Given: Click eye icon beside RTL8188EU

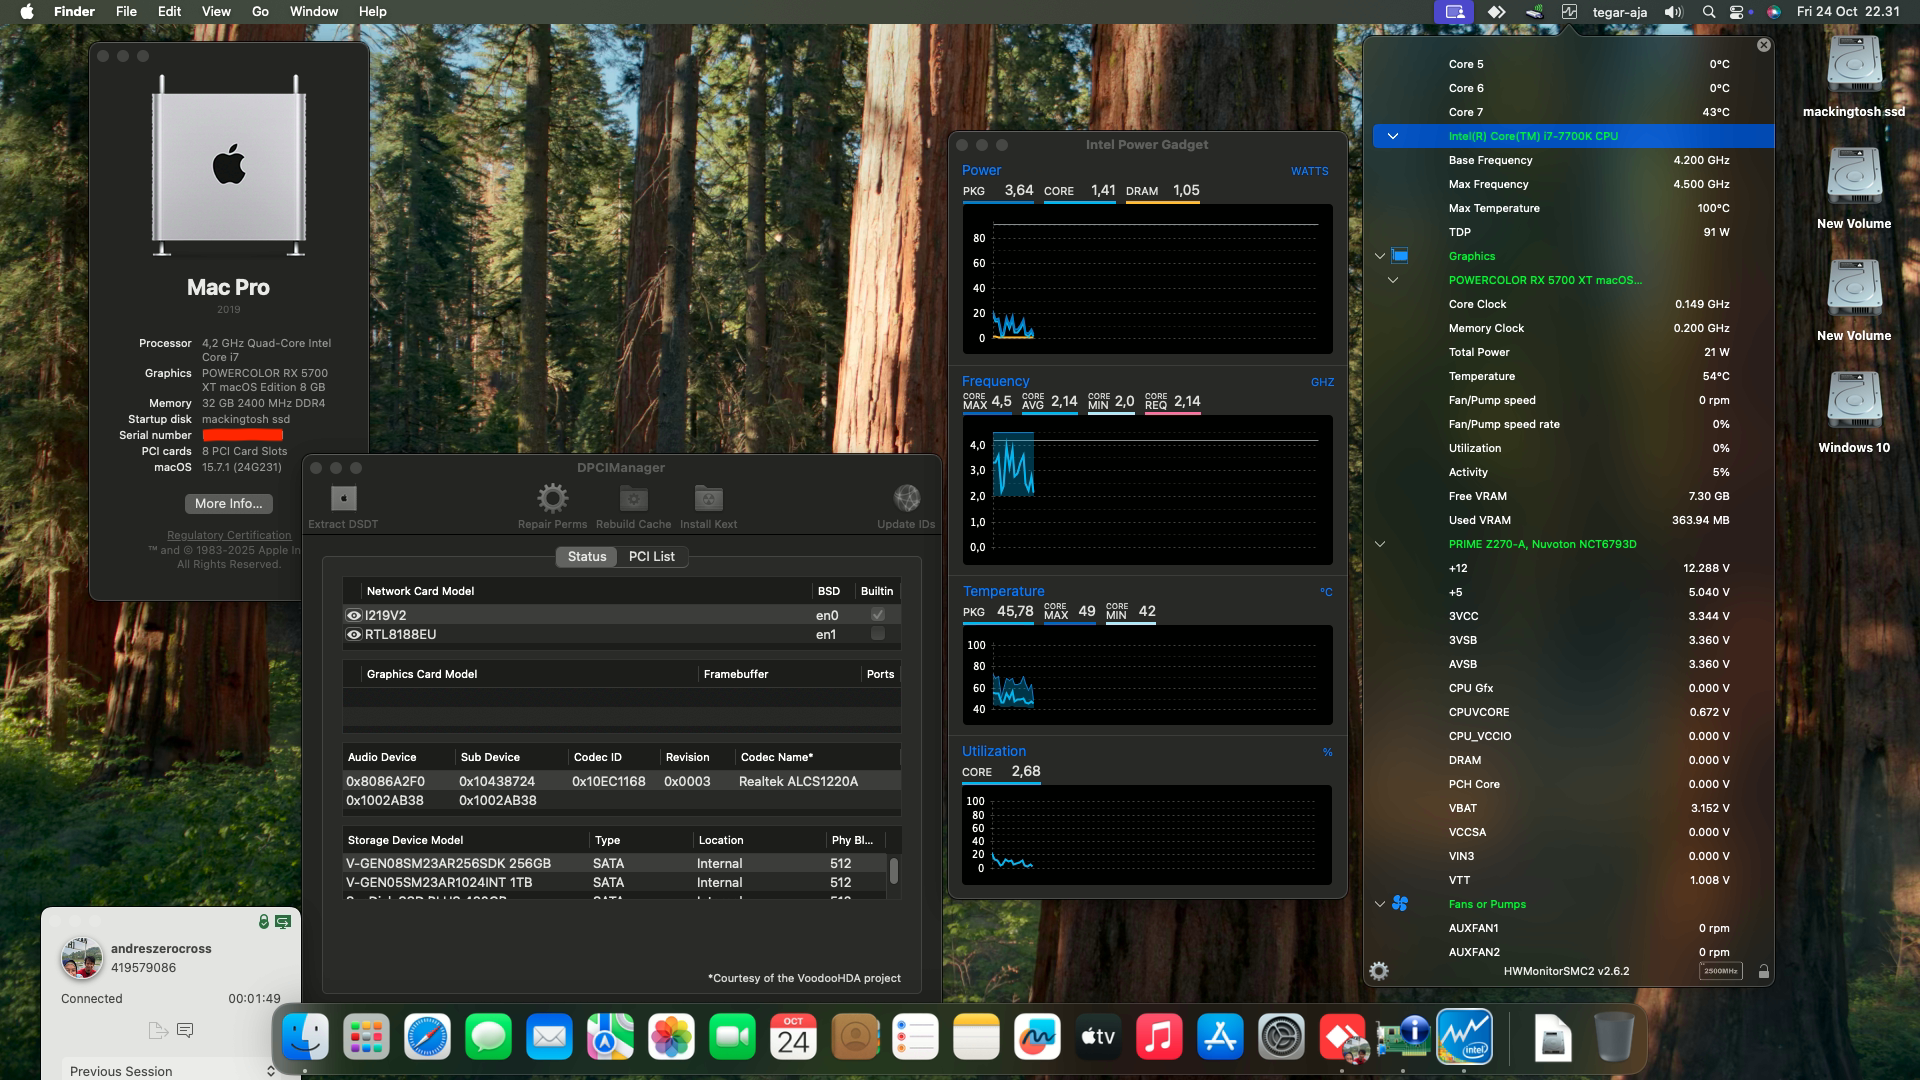Looking at the screenshot, I should 353,635.
